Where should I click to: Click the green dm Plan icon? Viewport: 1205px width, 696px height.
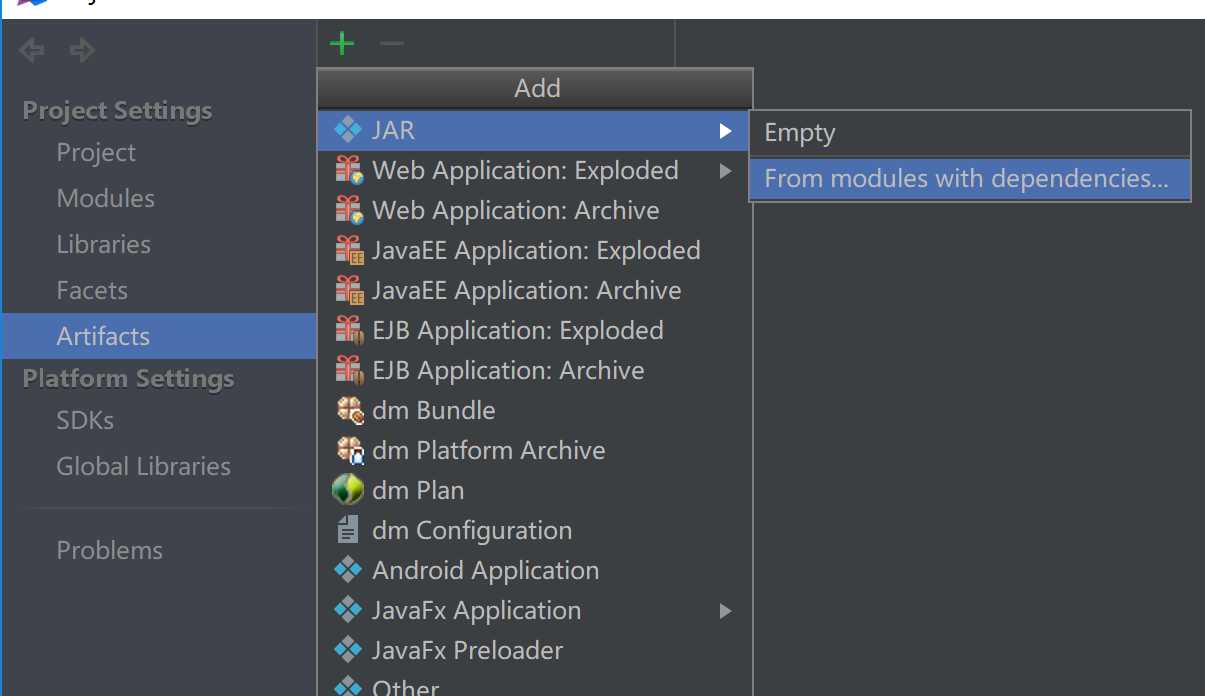347,490
